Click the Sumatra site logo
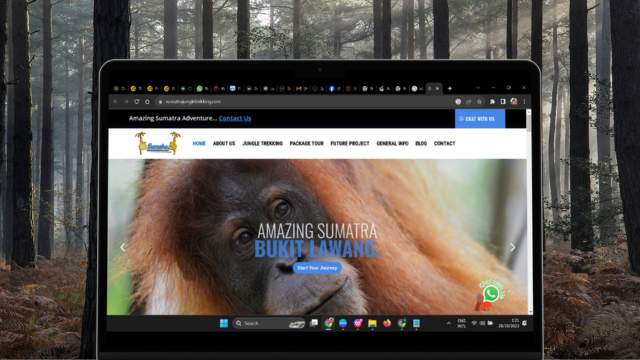This screenshot has width=640, height=360. (x=158, y=143)
